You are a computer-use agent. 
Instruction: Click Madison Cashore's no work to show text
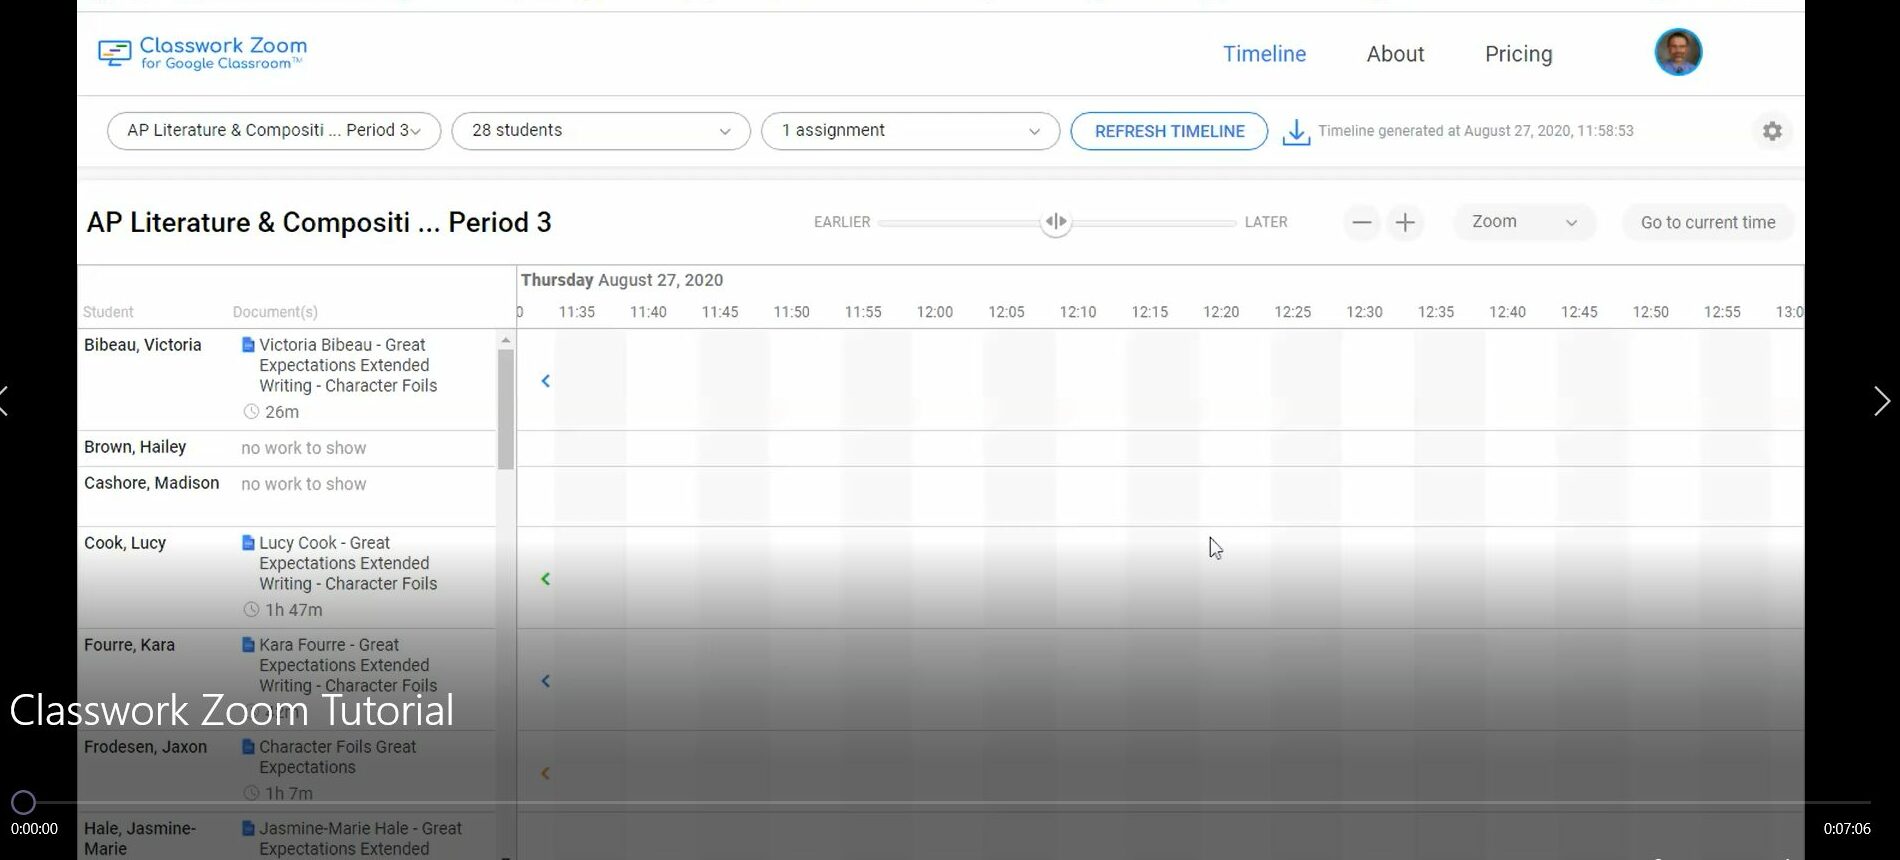304,484
